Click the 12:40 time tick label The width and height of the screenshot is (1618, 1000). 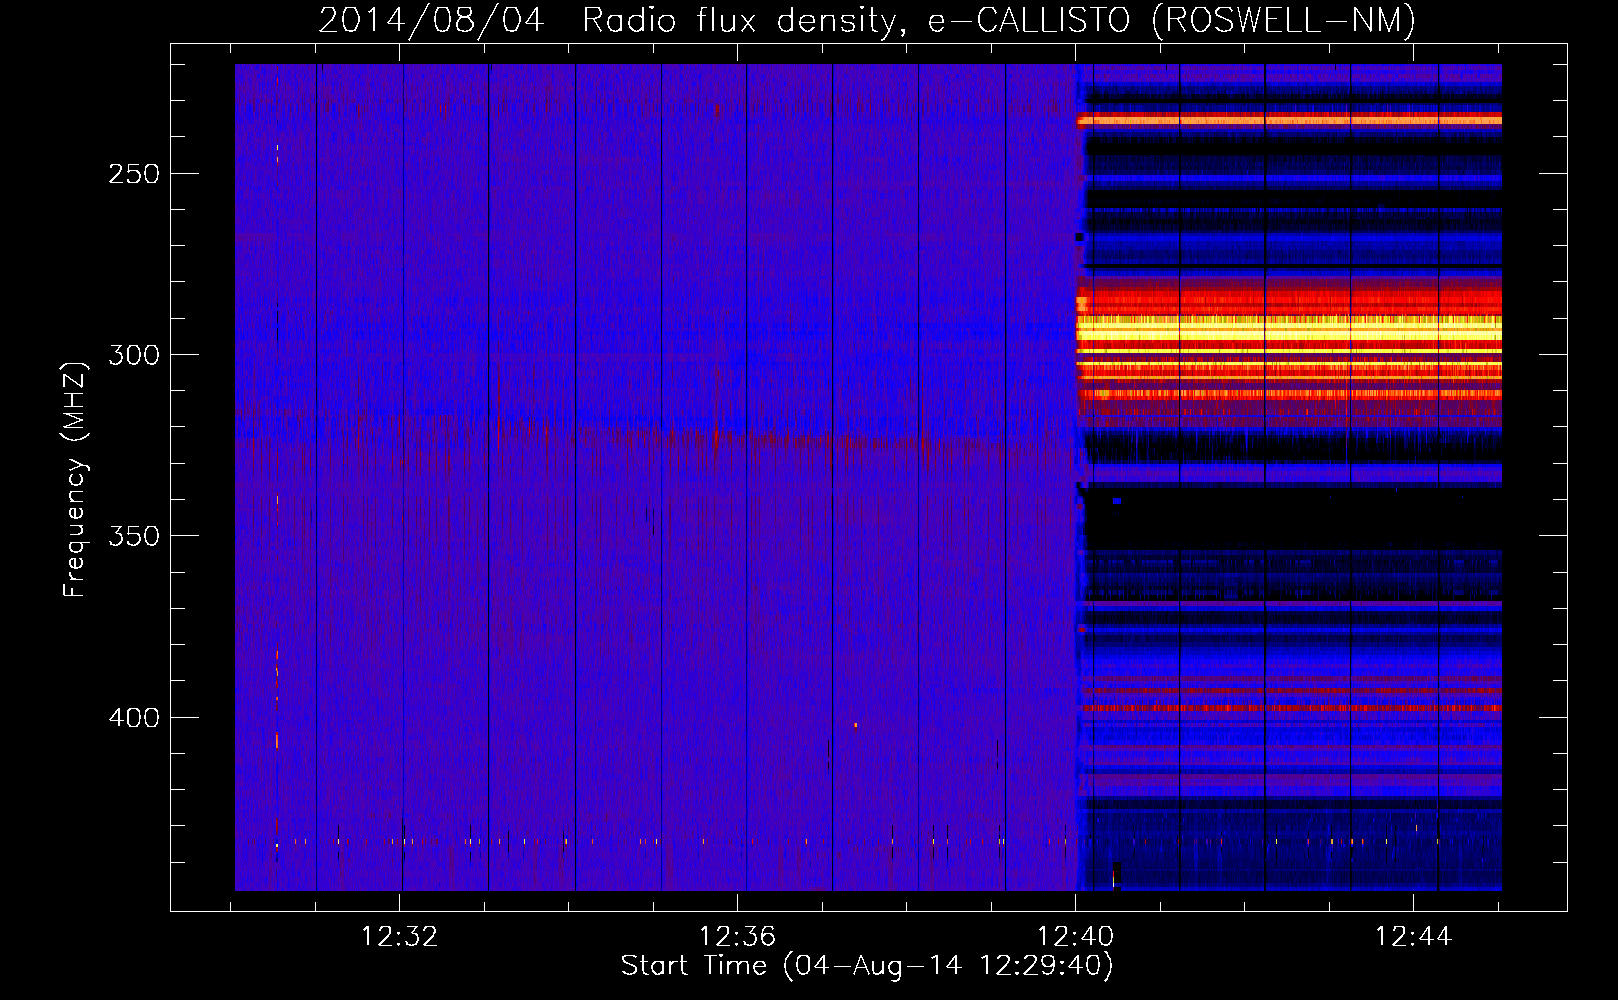click(1075, 937)
